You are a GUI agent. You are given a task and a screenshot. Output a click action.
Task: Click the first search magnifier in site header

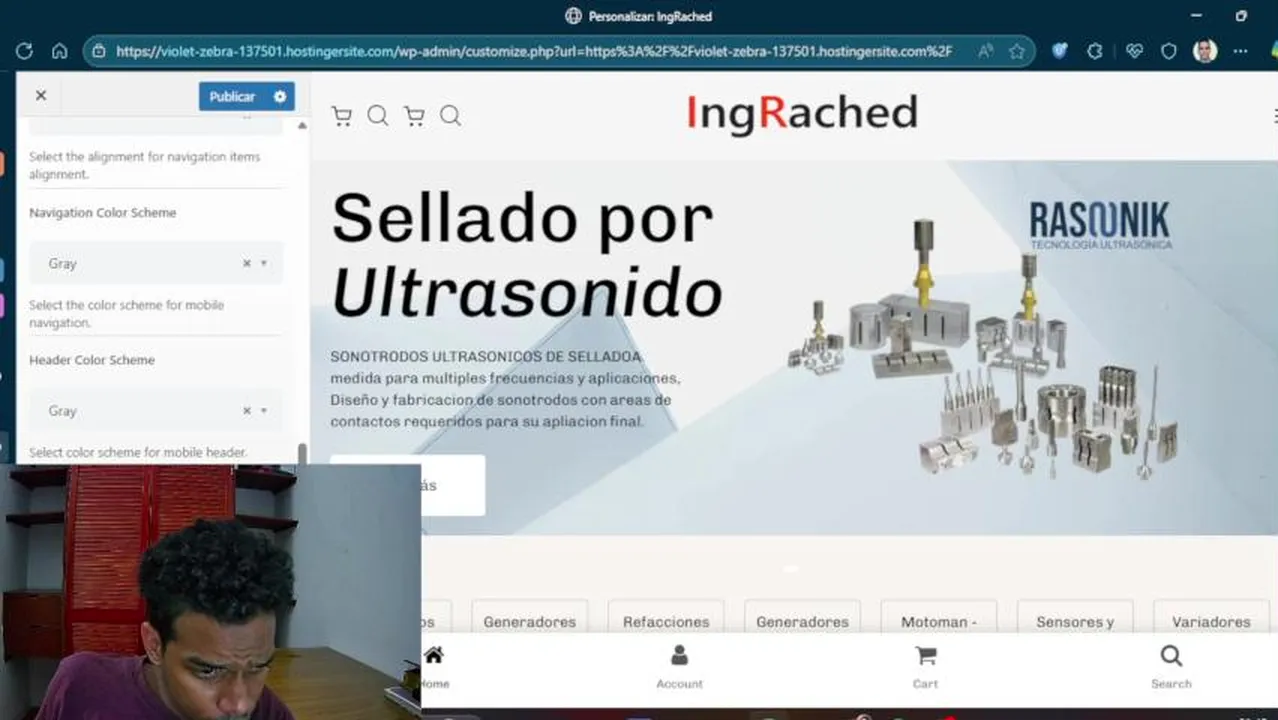point(378,116)
